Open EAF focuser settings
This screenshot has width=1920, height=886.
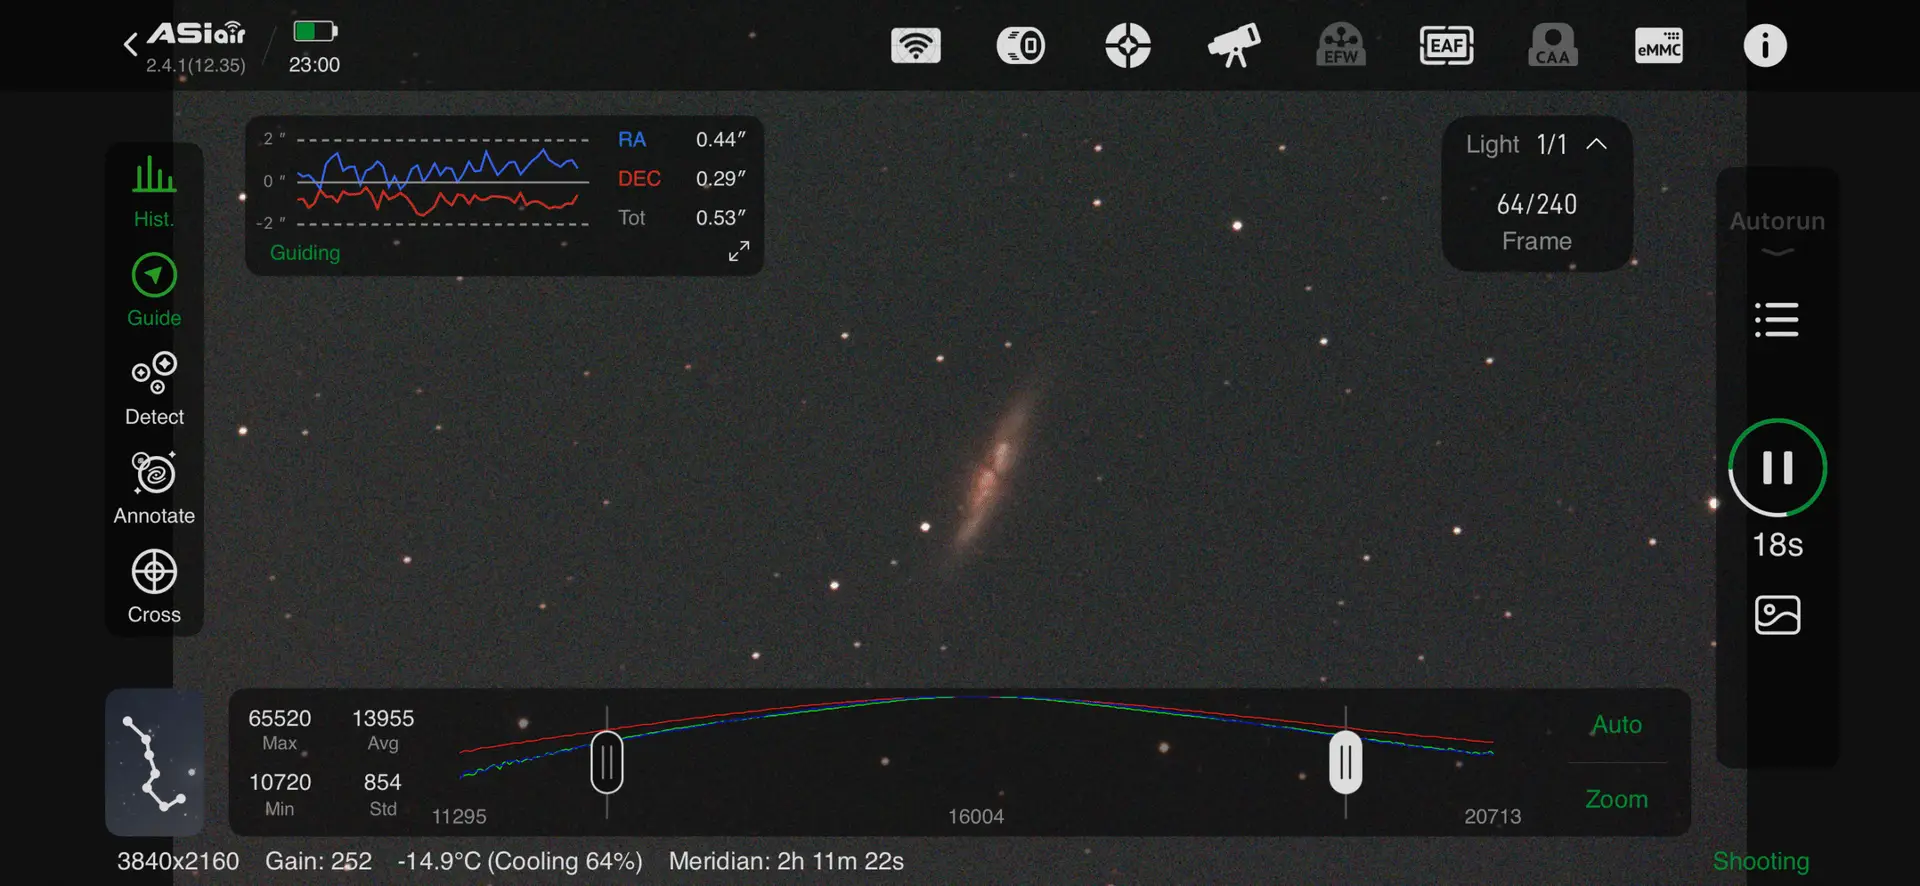point(1447,45)
